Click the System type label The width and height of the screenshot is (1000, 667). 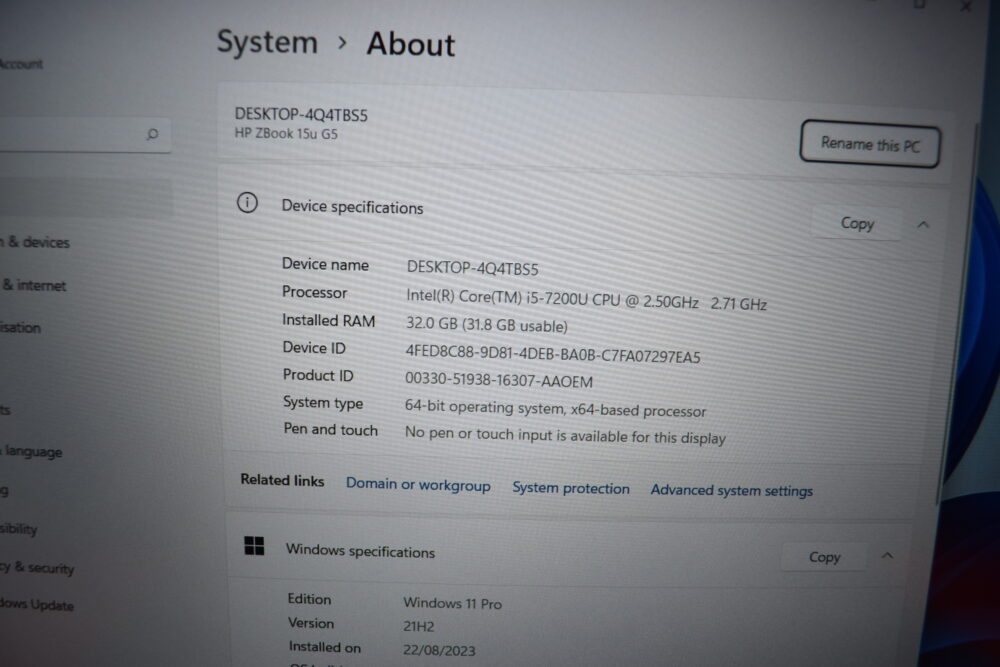323,402
